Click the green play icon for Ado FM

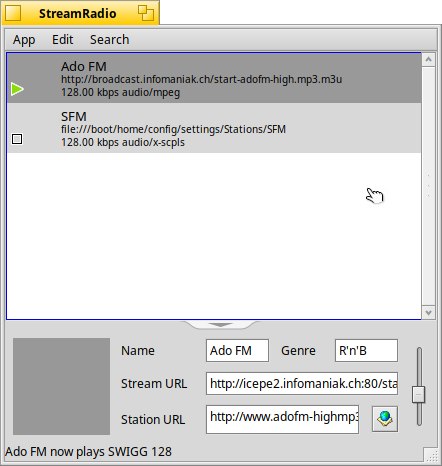pos(17,89)
